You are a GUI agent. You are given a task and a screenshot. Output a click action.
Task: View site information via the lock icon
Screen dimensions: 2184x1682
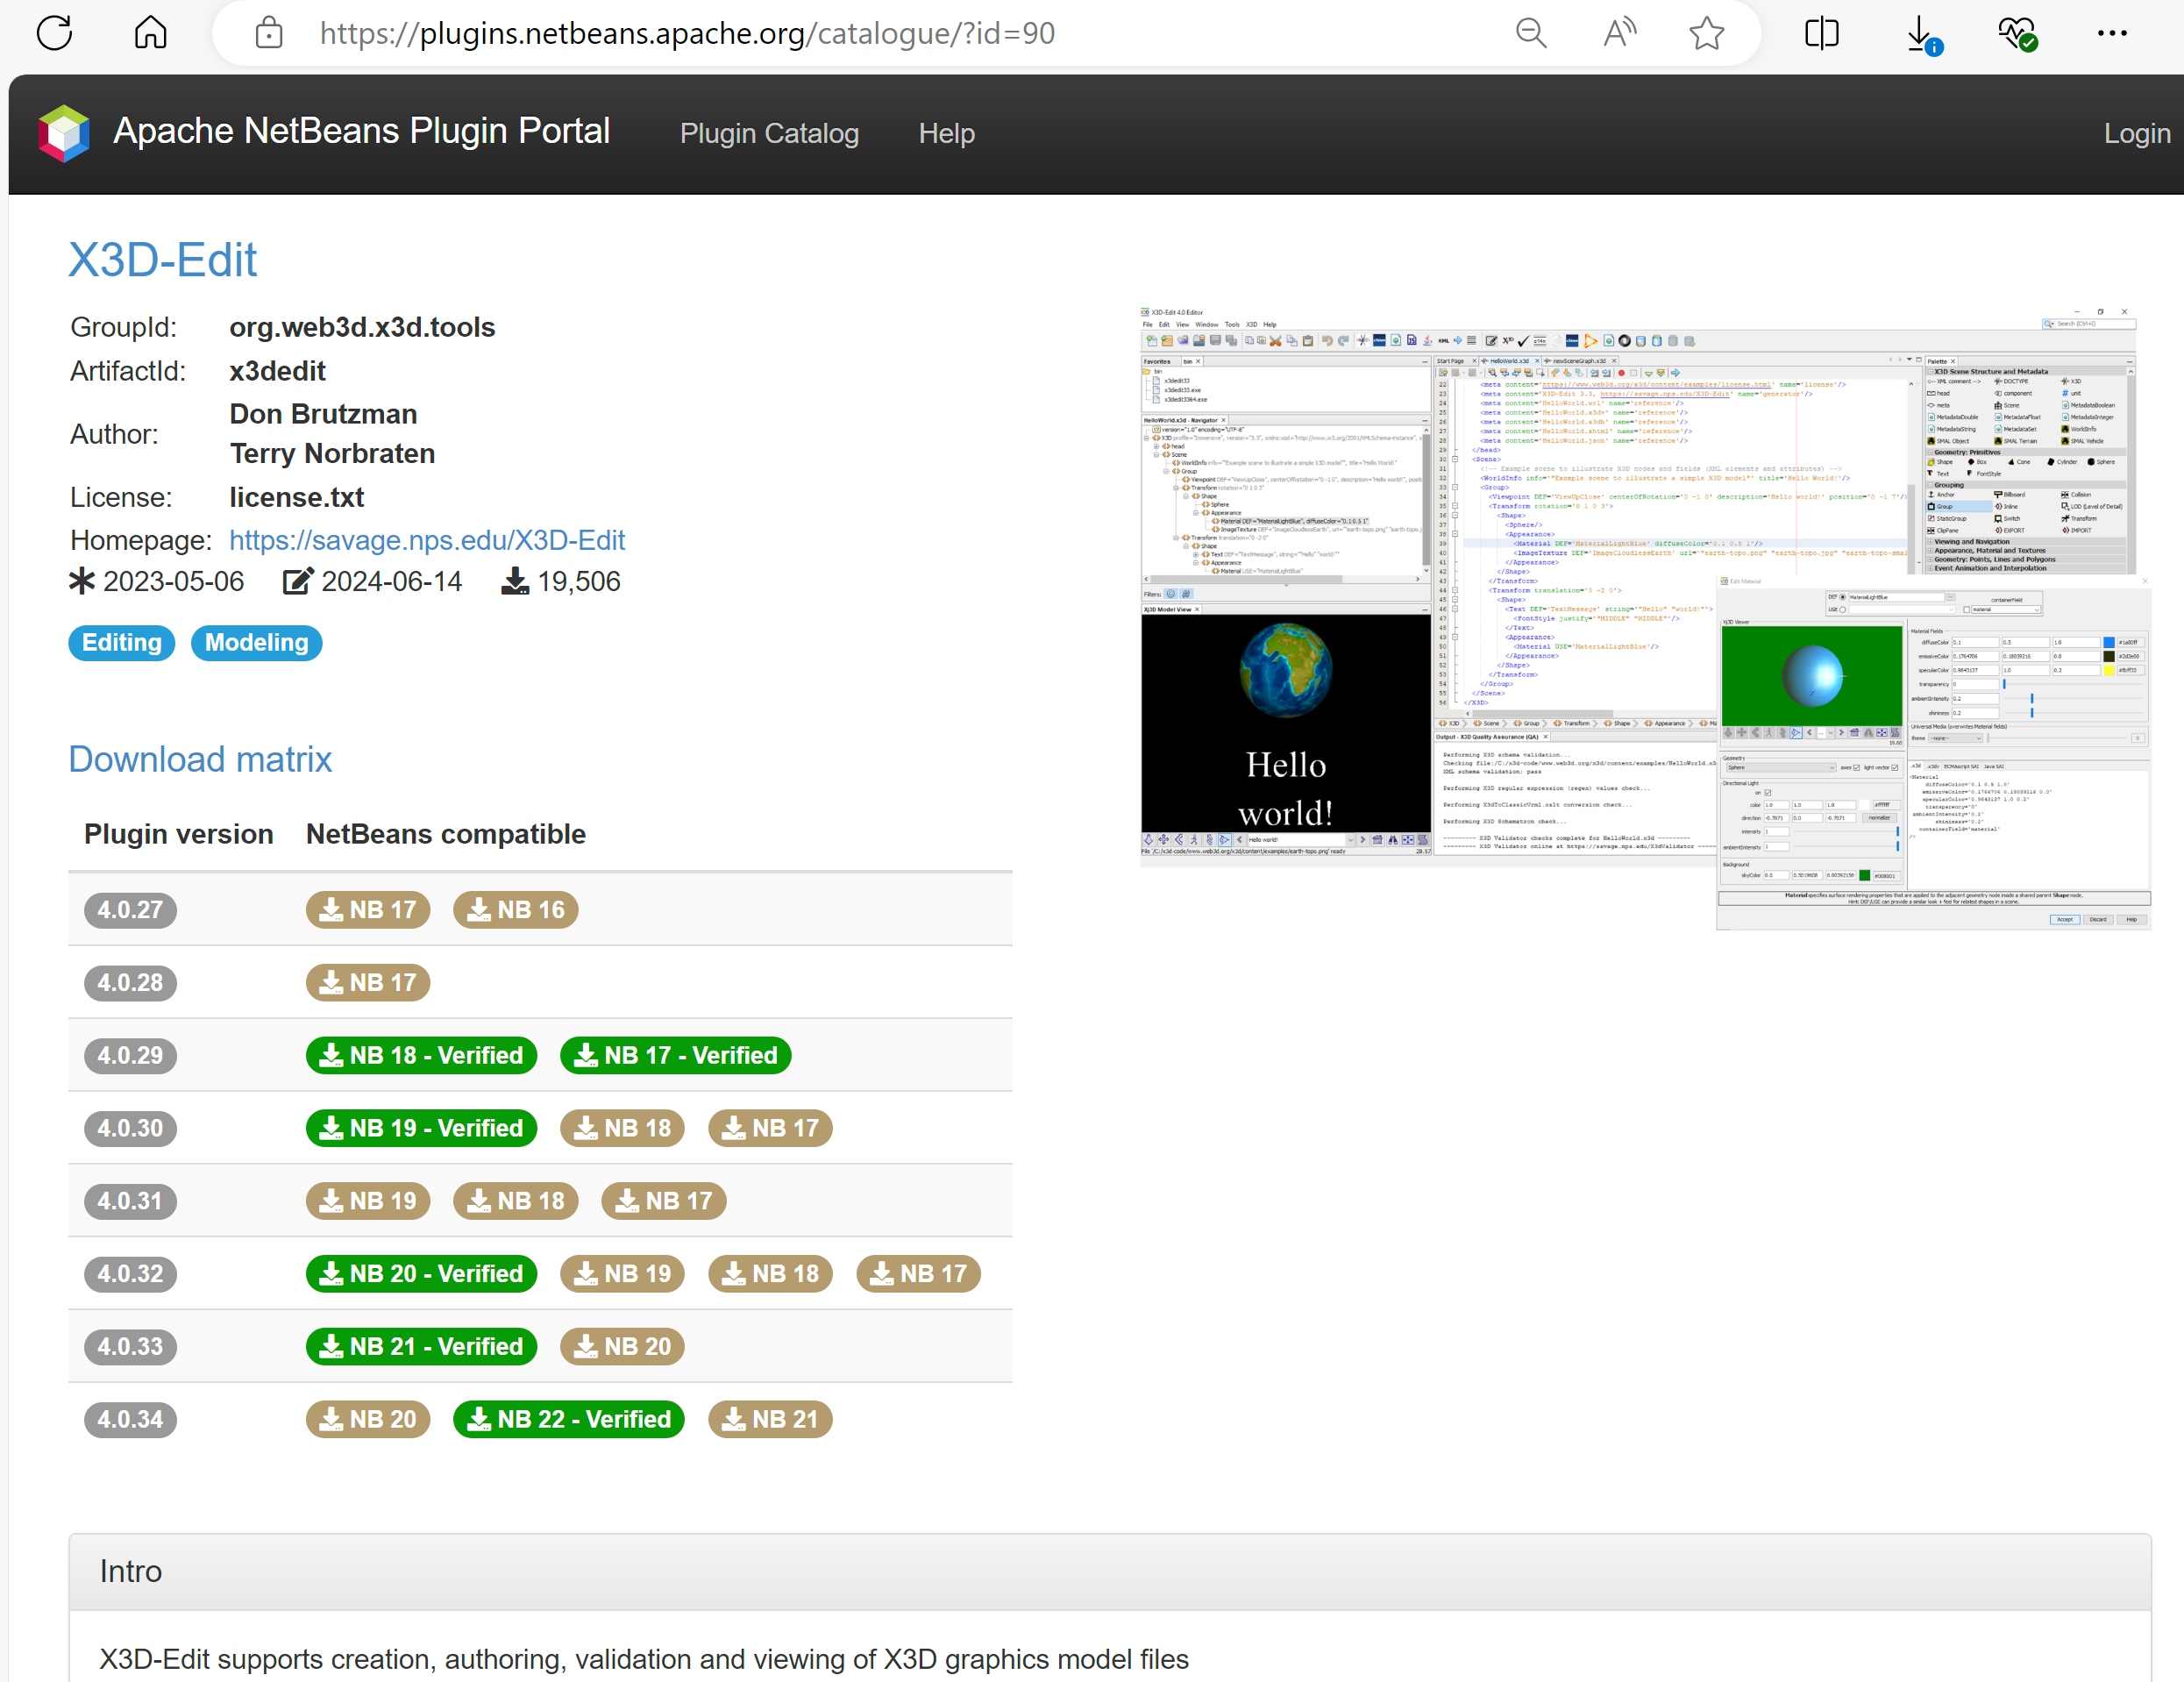tap(269, 33)
